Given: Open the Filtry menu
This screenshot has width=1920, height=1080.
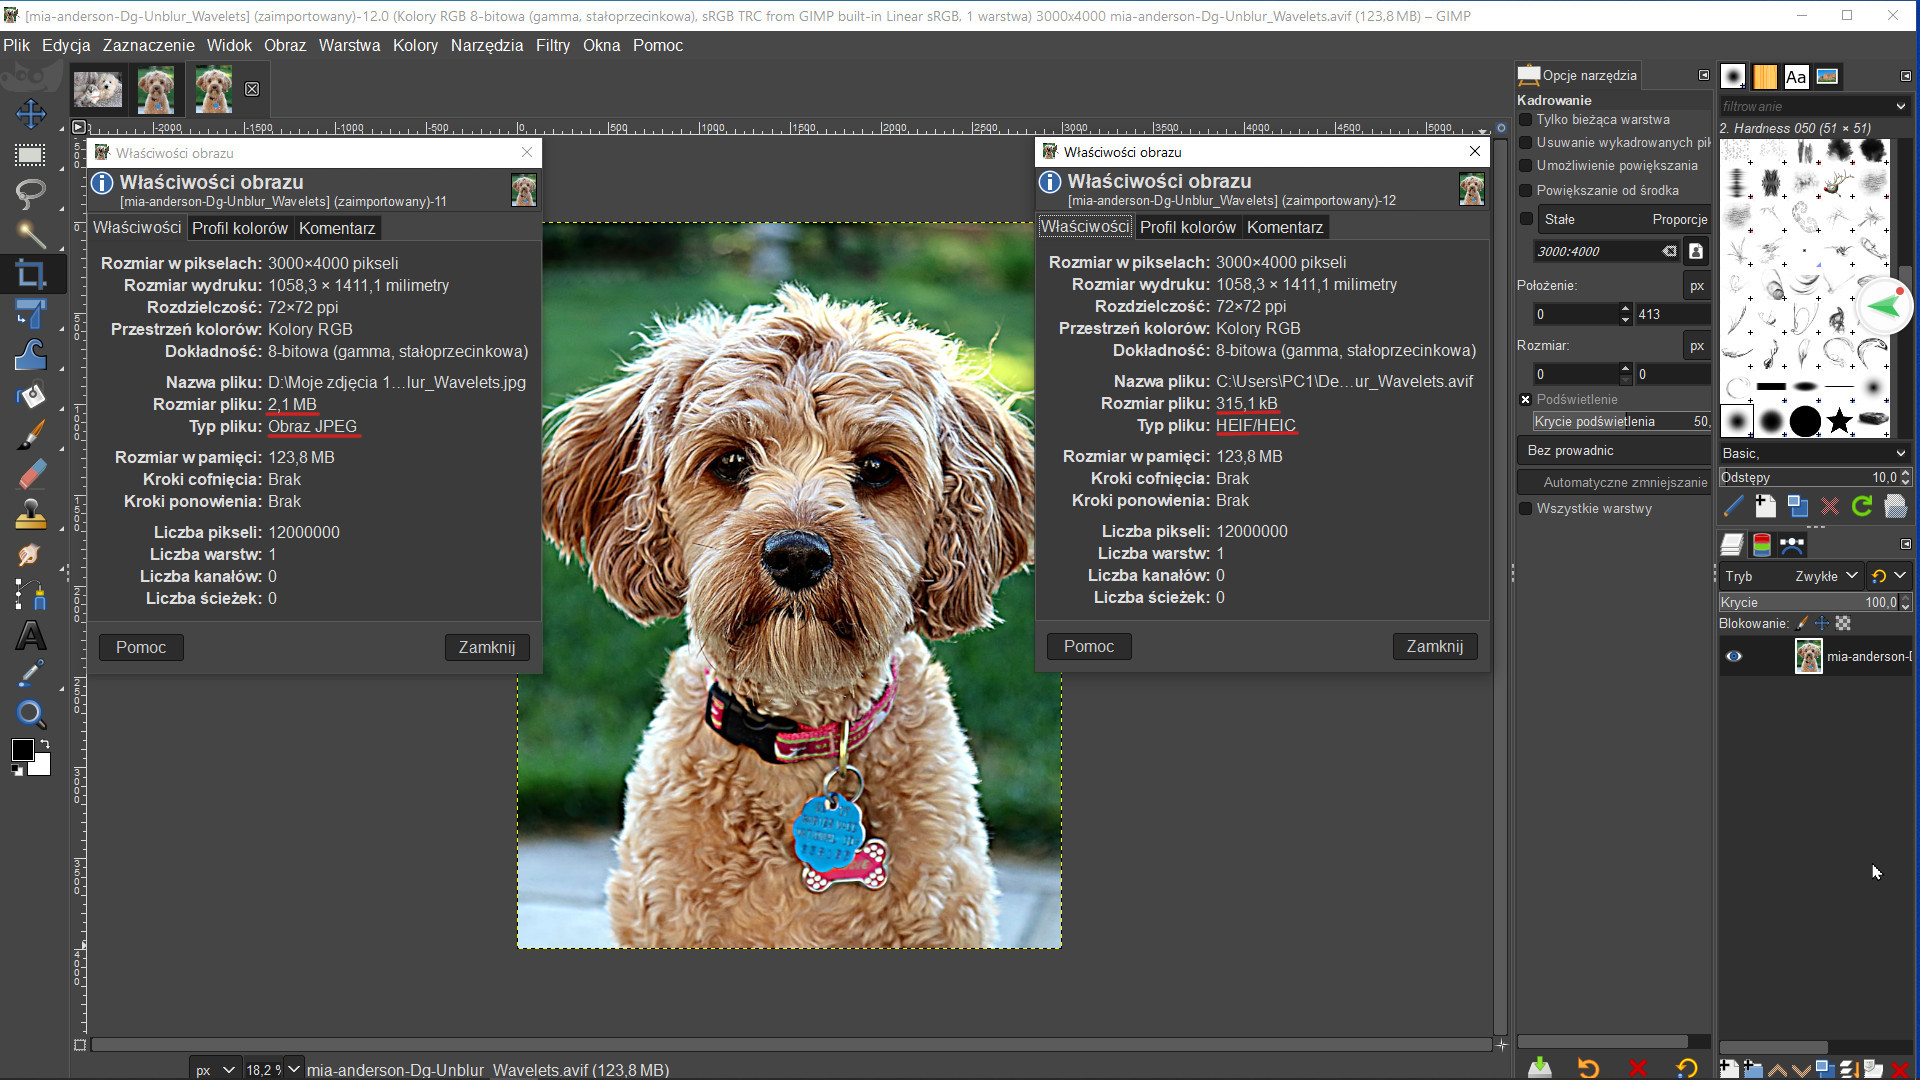Looking at the screenshot, I should (x=552, y=45).
